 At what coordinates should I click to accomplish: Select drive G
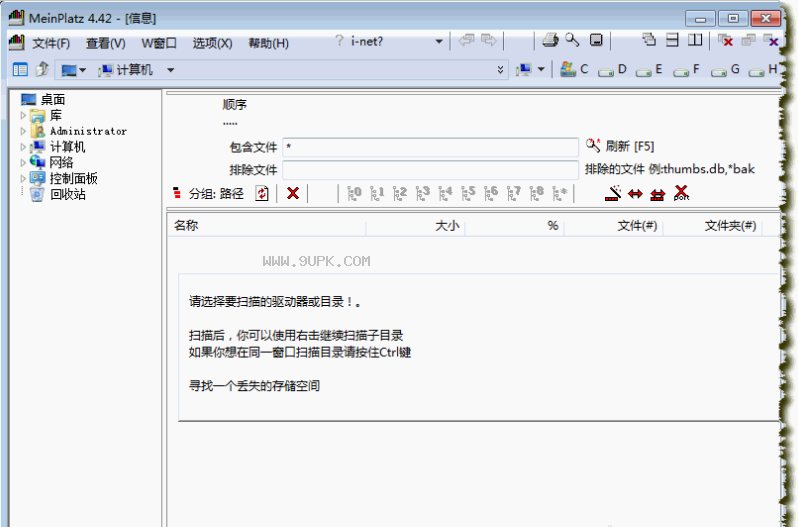point(725,70)
